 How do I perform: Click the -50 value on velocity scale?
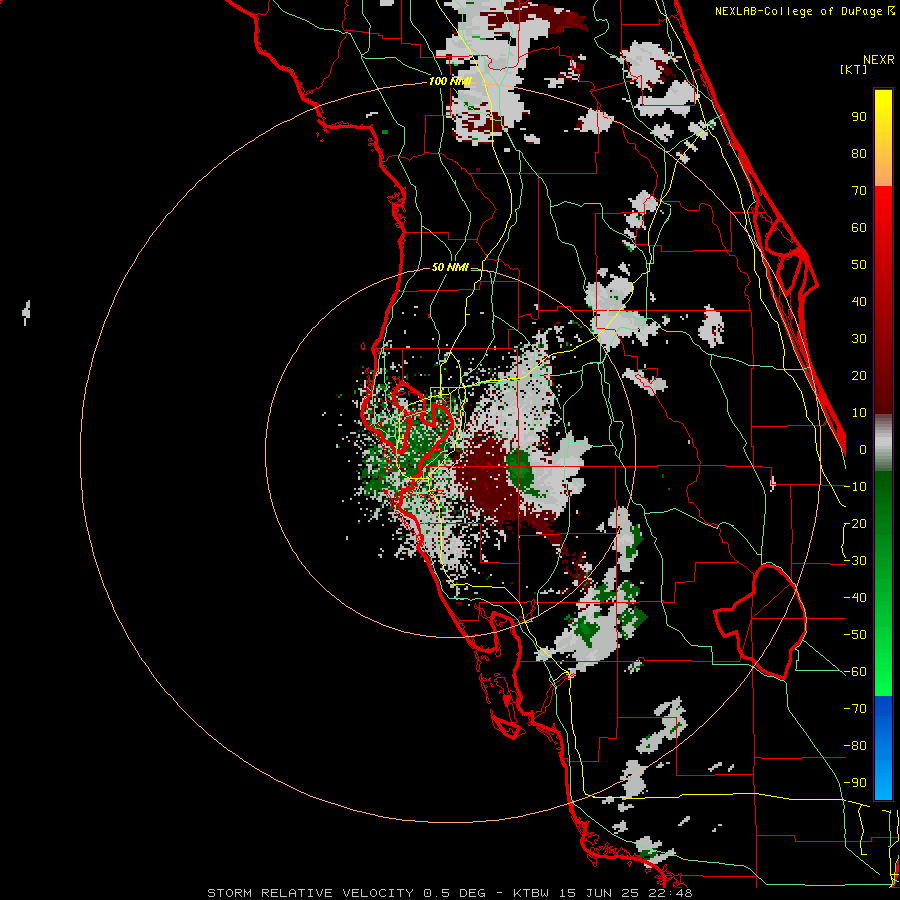pyautogui.click(x=855, y=635)
